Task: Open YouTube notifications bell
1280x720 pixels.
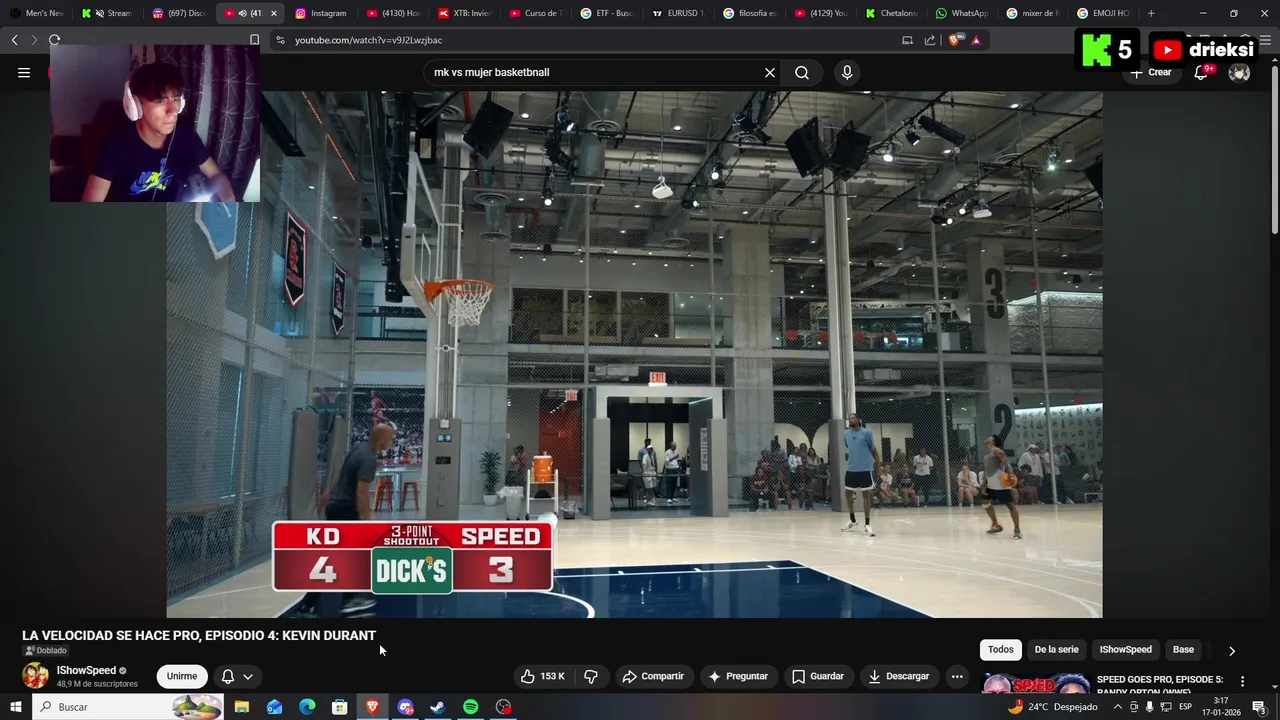Action: click(x=1201, y=72)
